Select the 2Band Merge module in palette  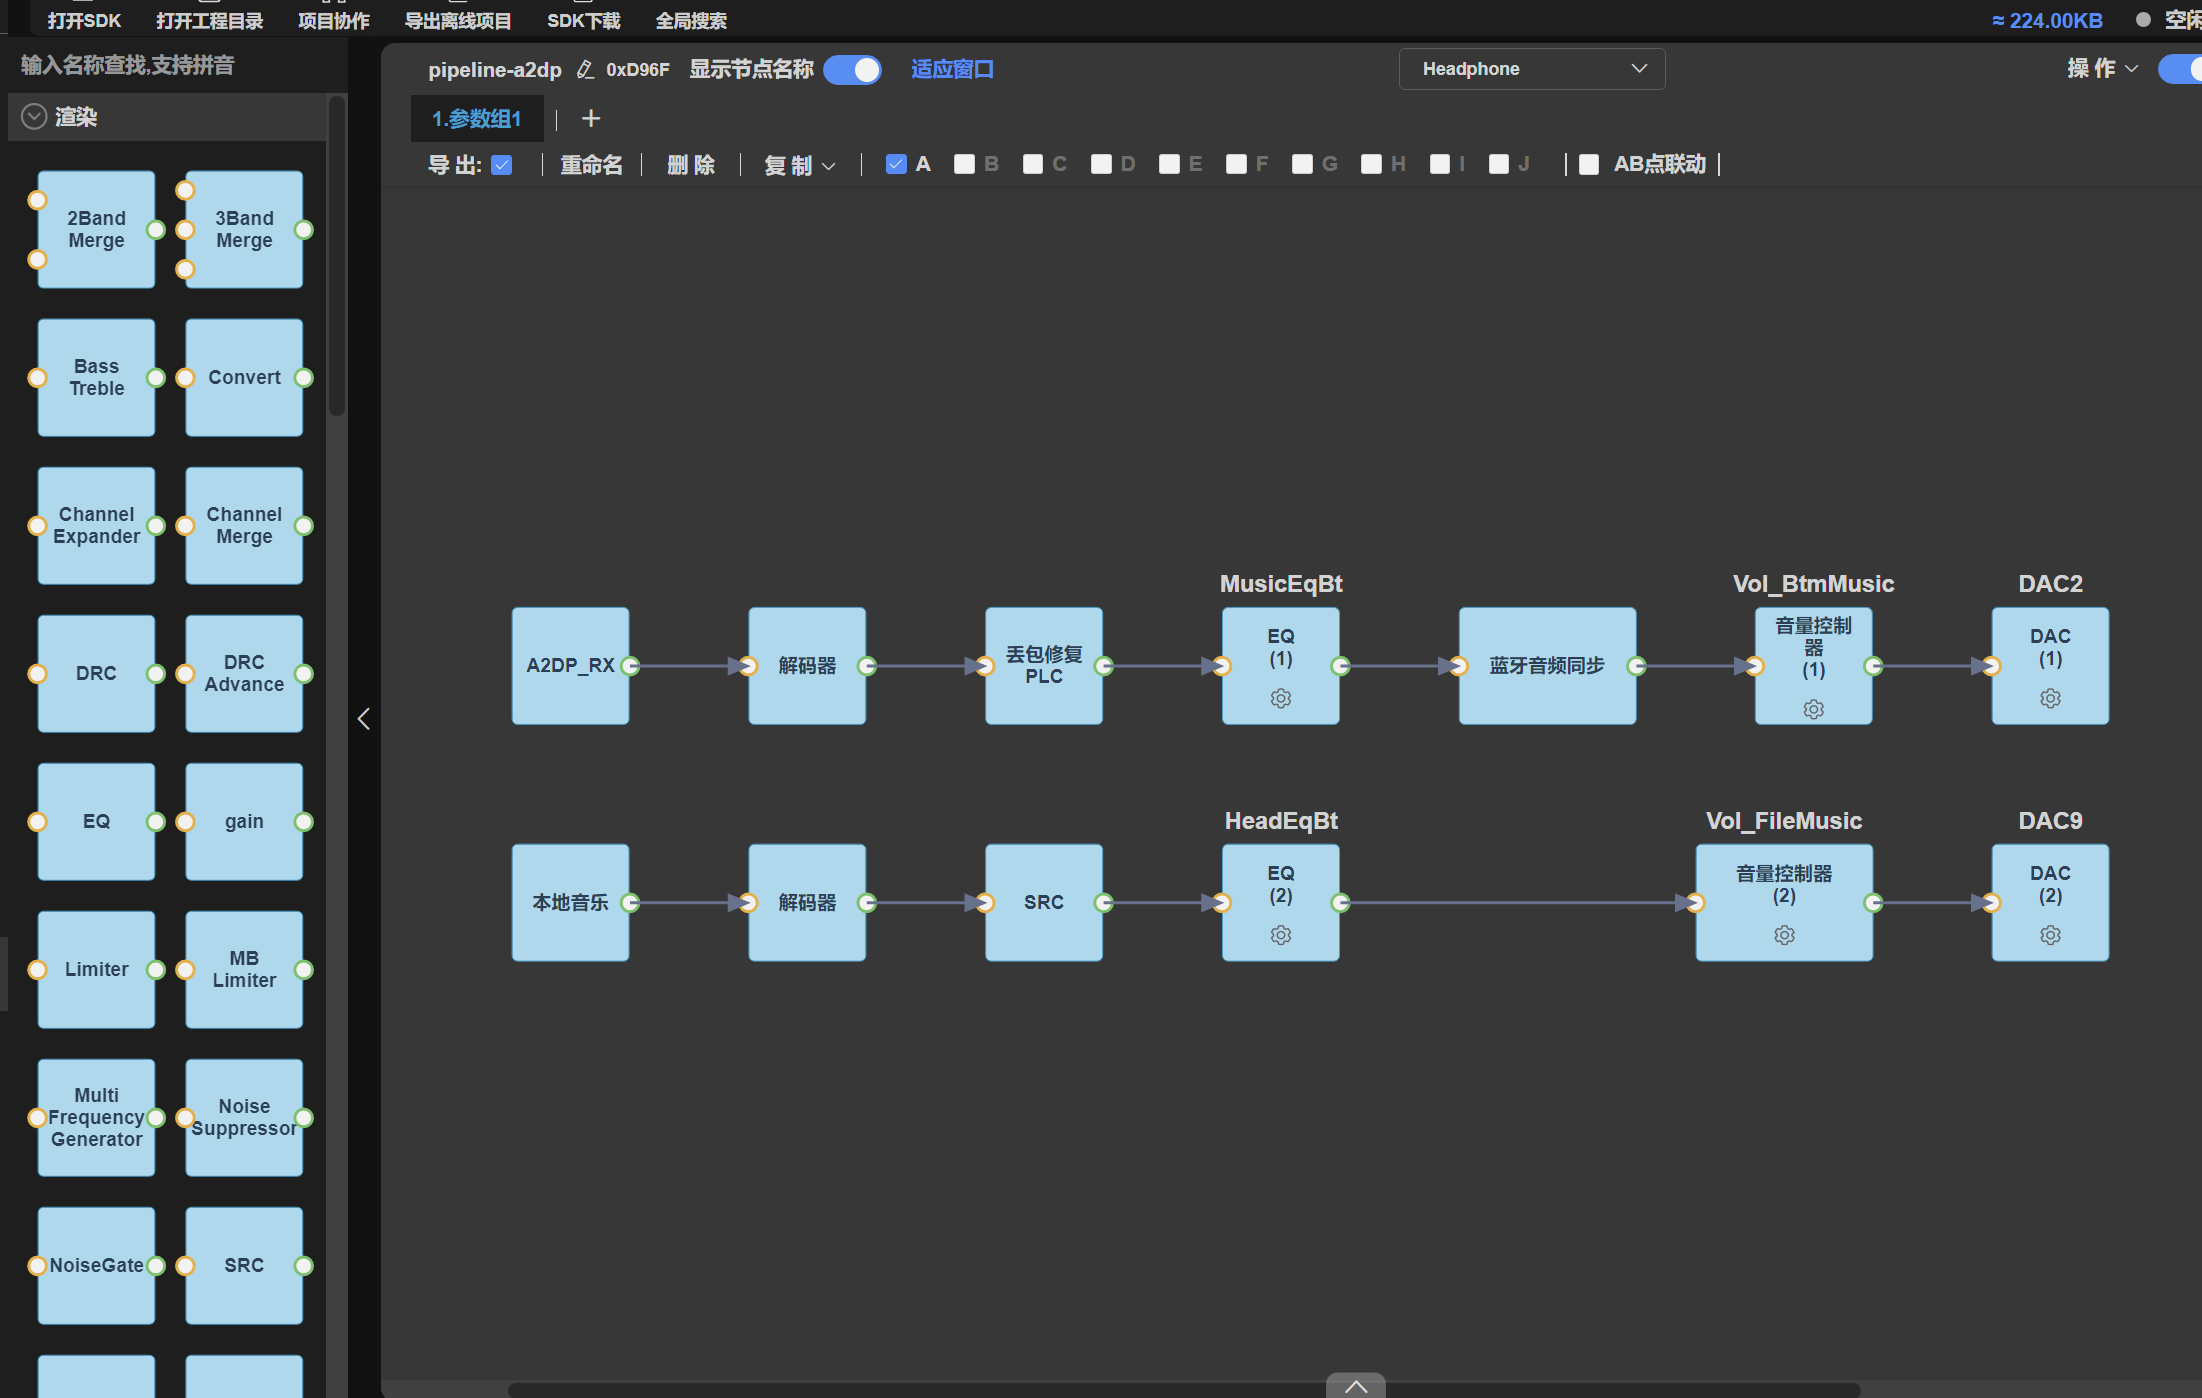tap(96, 230)
